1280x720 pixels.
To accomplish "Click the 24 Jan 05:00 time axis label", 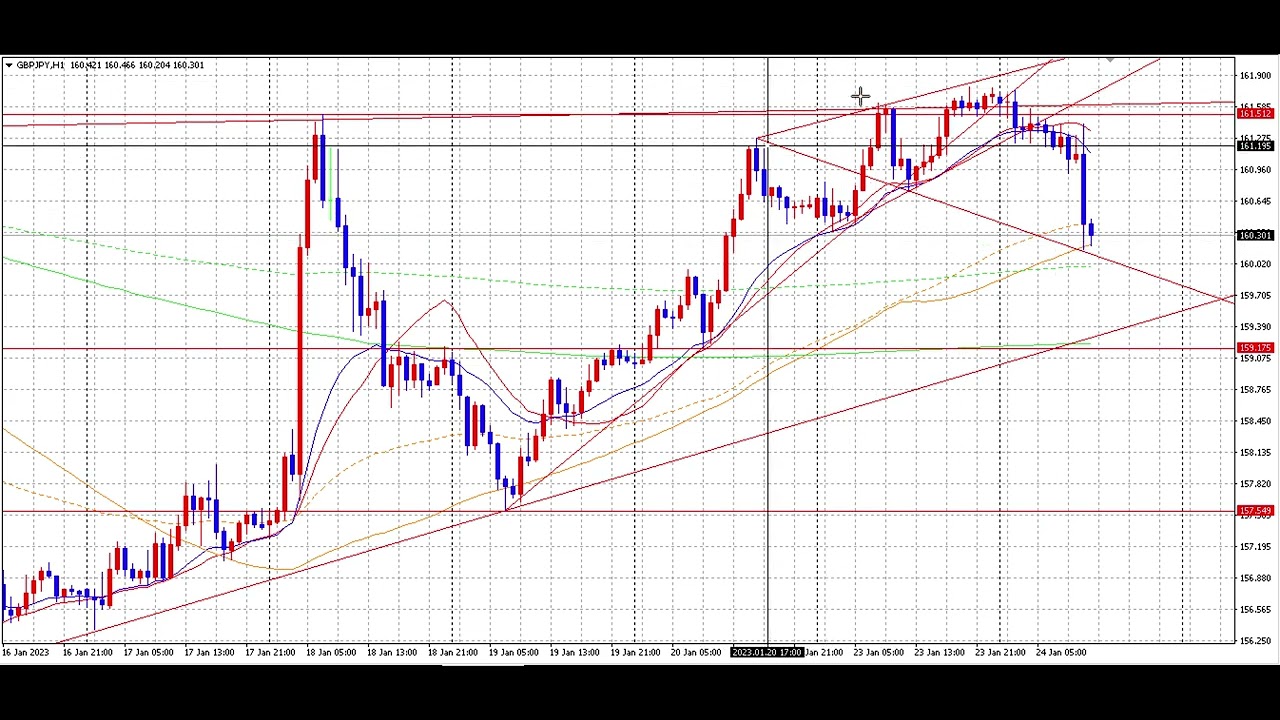I will [x=1061, y=653].
